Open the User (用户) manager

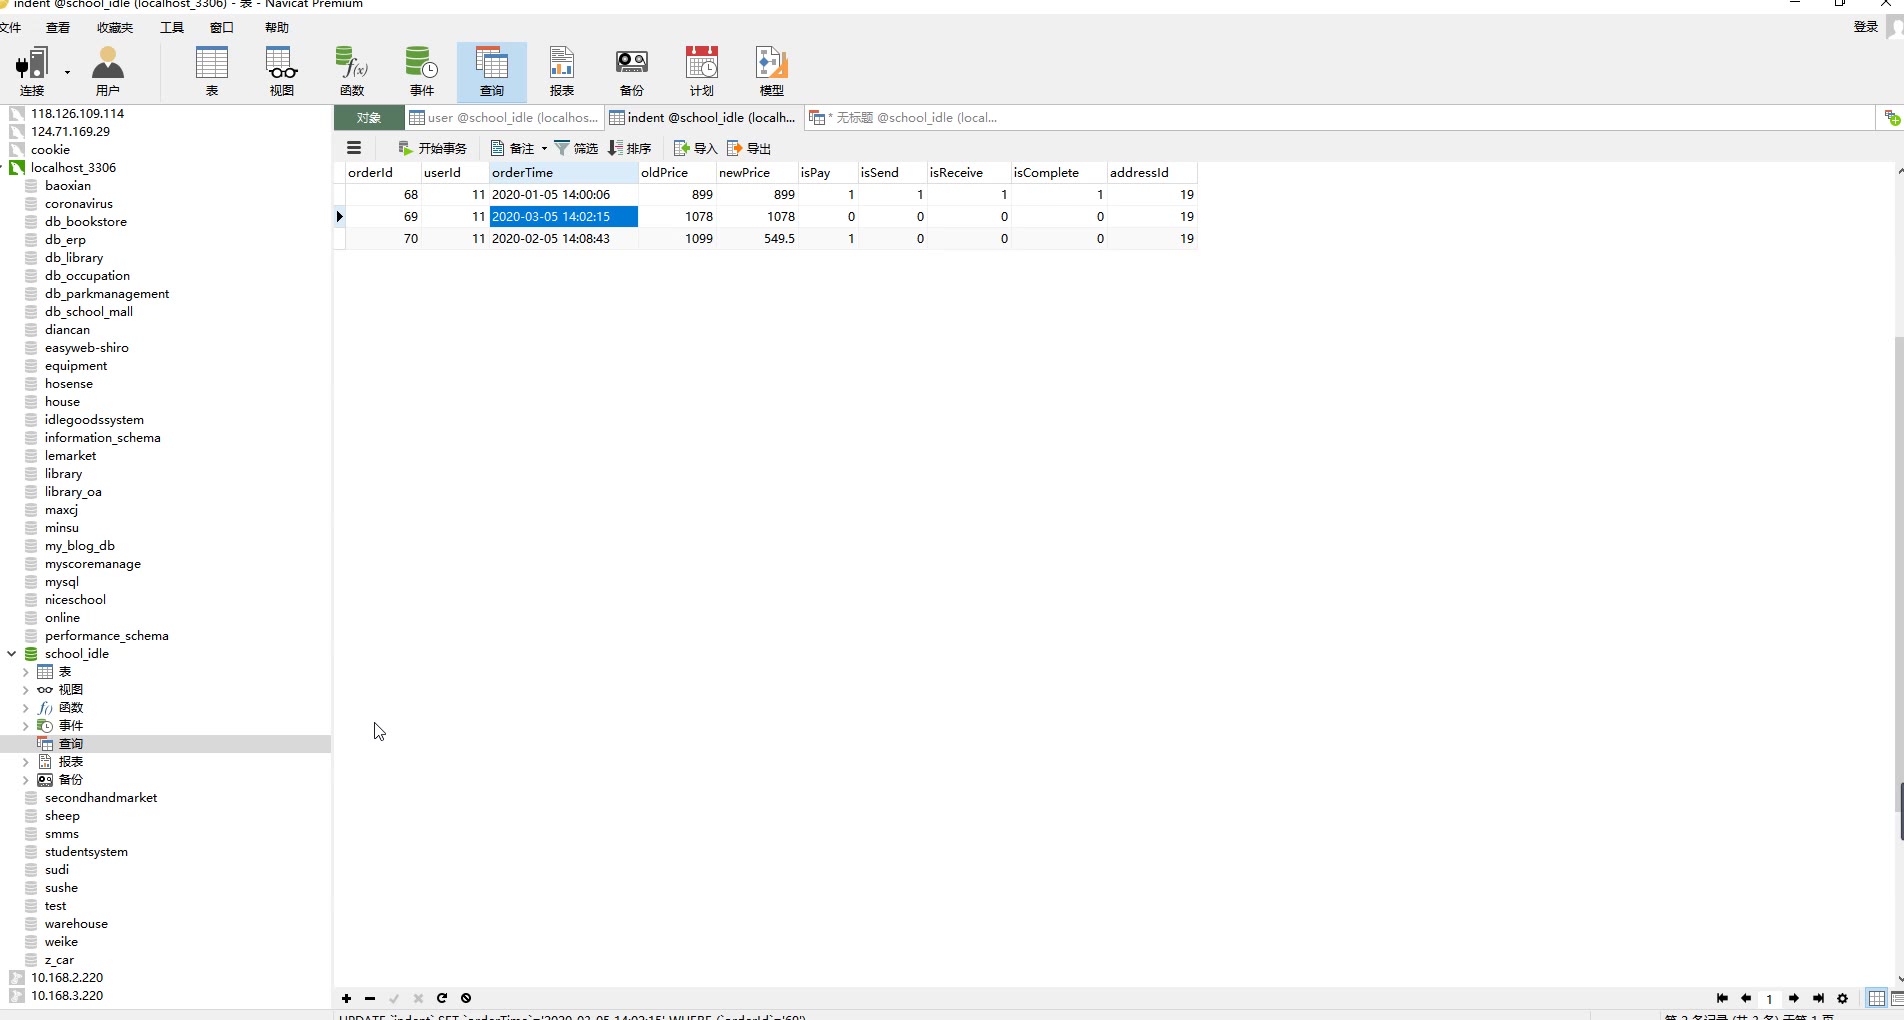[x=107, y=71]
